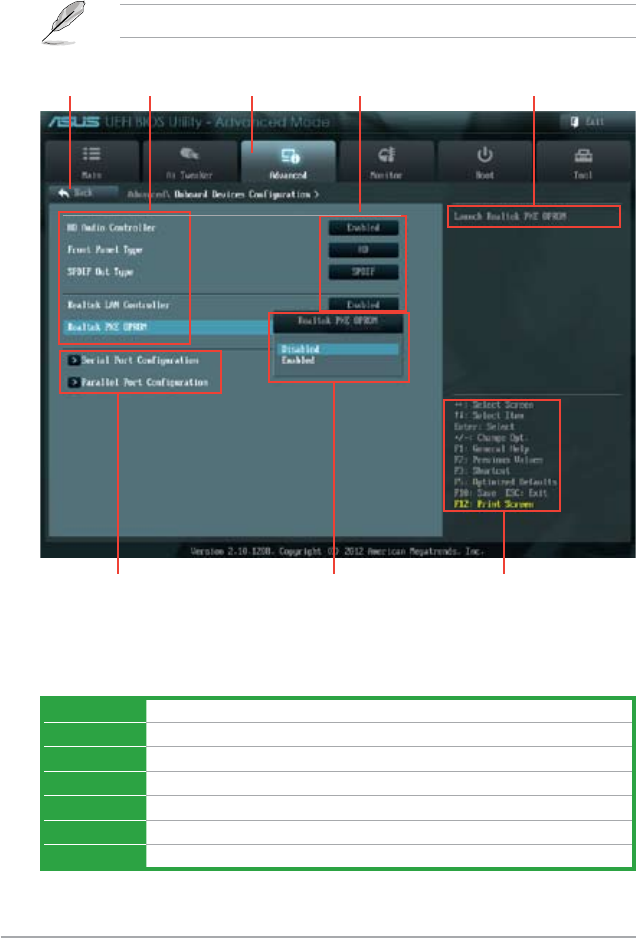Open HD Audio Controller Enabled dropdown
Viewport: 636px width, 938px height.
click(x=364, y=228)
